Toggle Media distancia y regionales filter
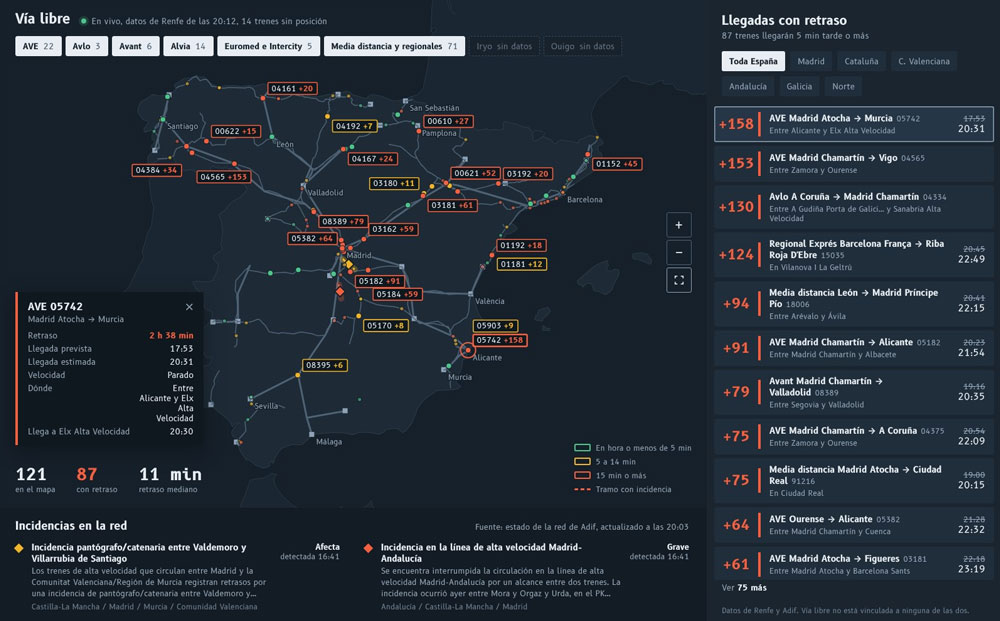The width and height of the screenshot is (1000, 621). click(x=394, y=46)
